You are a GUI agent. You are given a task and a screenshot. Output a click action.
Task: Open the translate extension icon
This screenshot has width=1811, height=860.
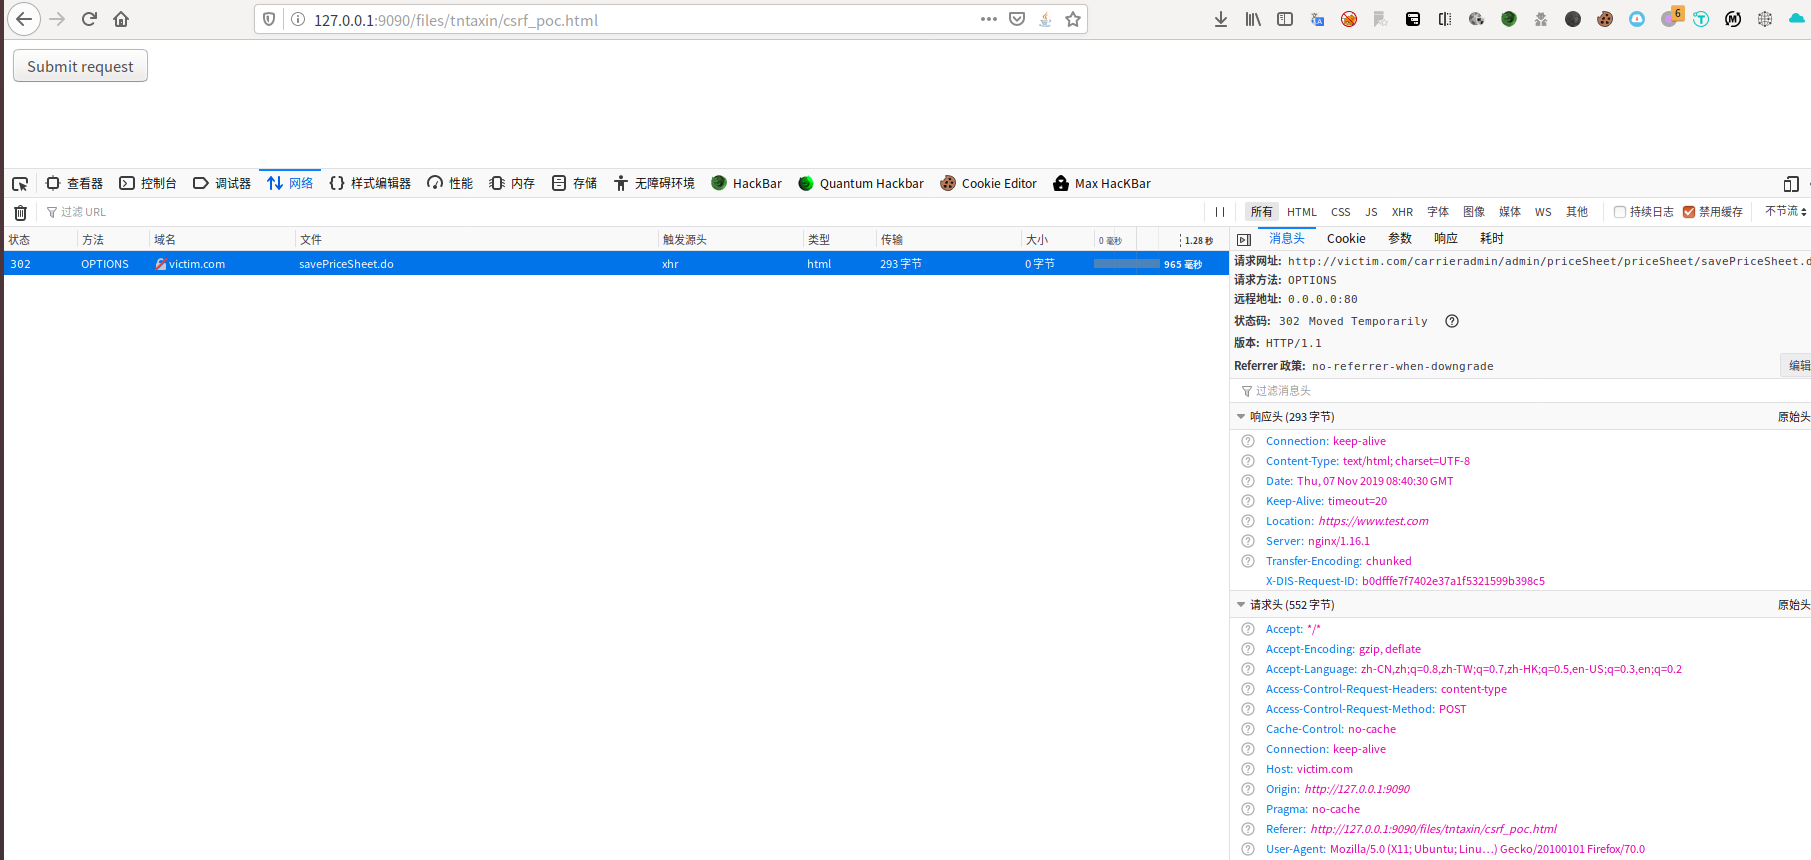click(x=1317, y=19)
